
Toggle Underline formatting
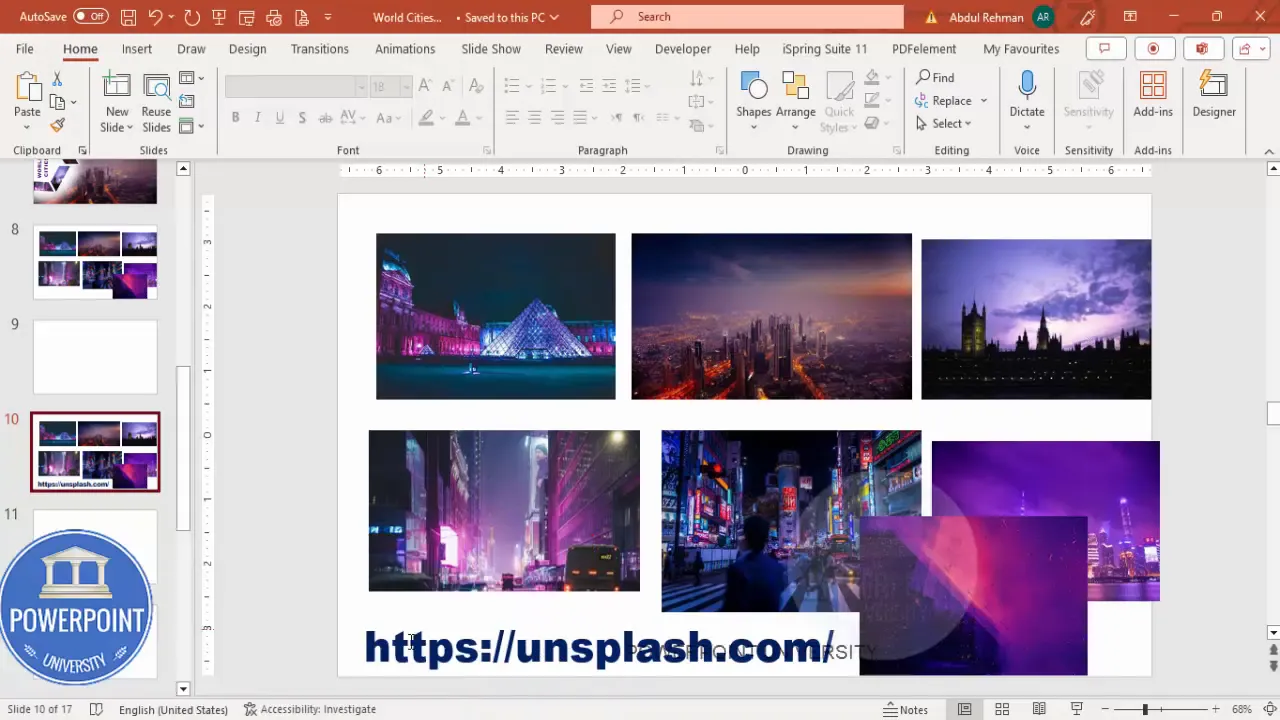279,118
